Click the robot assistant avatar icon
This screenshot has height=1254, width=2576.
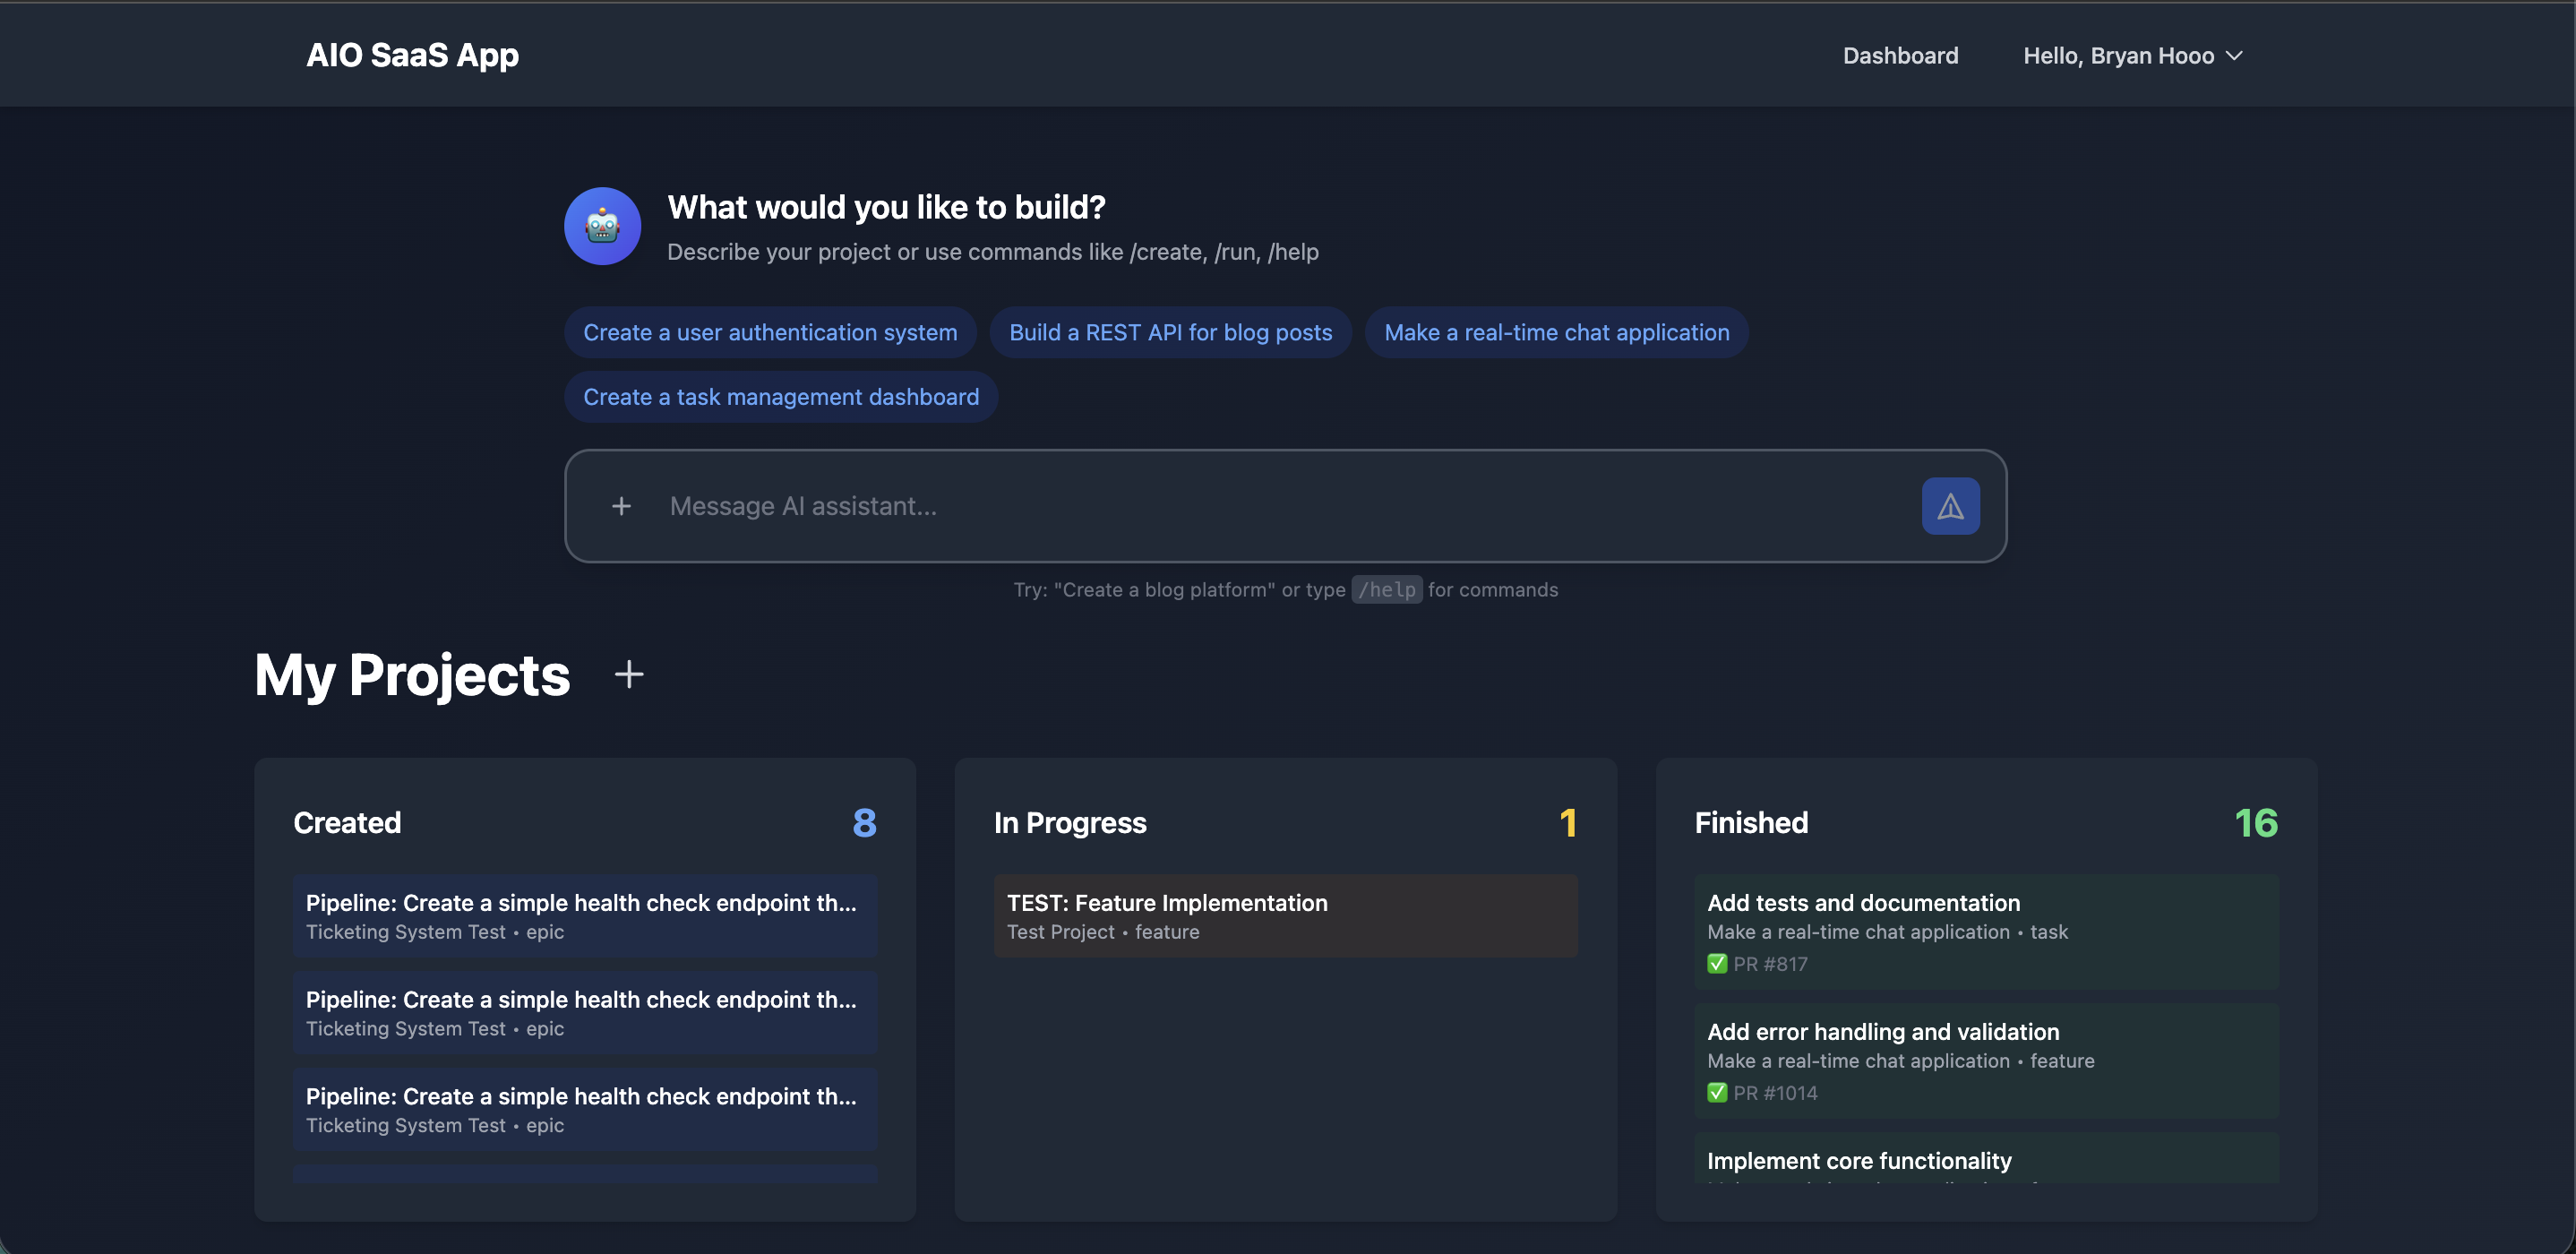pos(602,226)
